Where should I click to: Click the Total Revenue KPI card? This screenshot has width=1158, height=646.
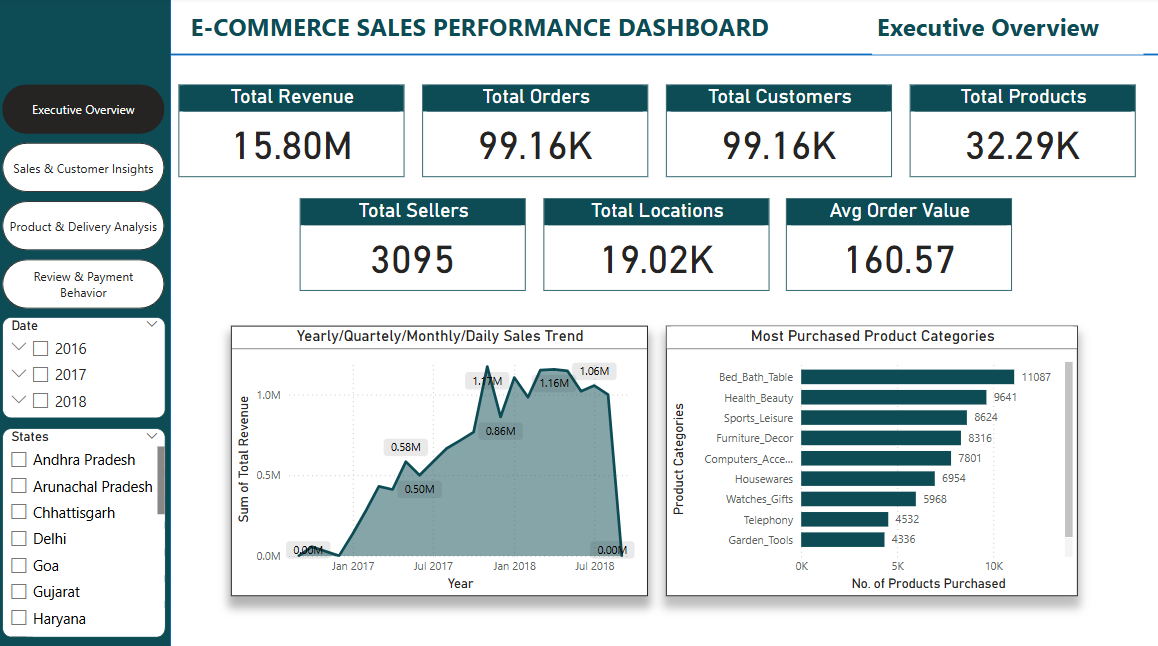pyautogui.click(x=290, y=130)
